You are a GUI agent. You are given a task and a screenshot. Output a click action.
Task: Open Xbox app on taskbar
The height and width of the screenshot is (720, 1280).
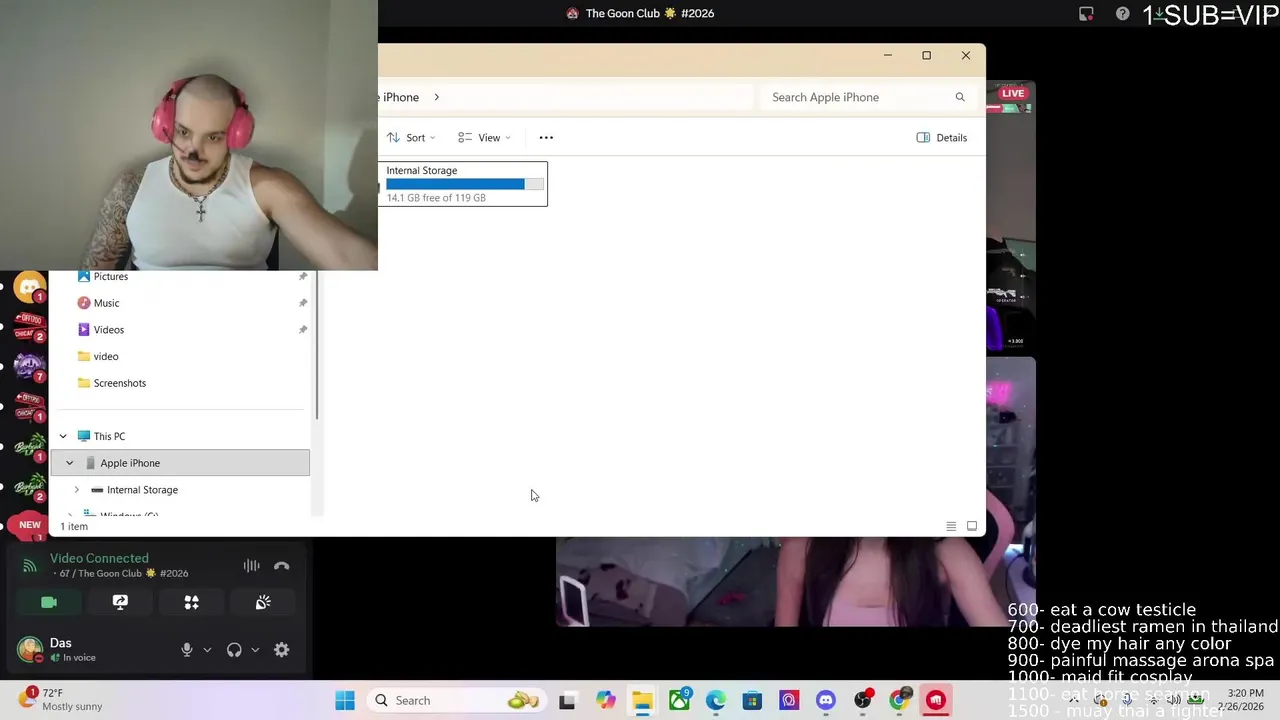click(679, 700)
